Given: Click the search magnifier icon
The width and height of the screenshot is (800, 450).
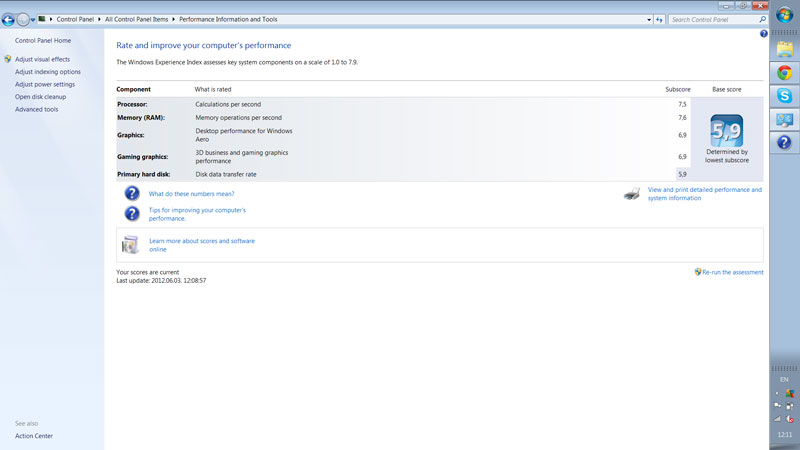Looking at the screenshot, I should tap(762, 19).
